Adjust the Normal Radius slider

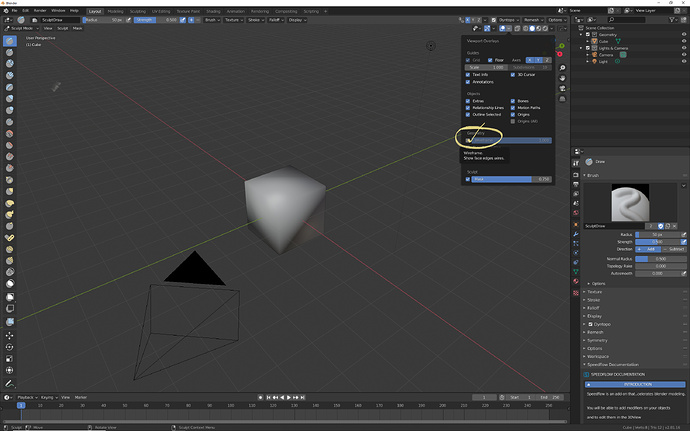[661, 259]
